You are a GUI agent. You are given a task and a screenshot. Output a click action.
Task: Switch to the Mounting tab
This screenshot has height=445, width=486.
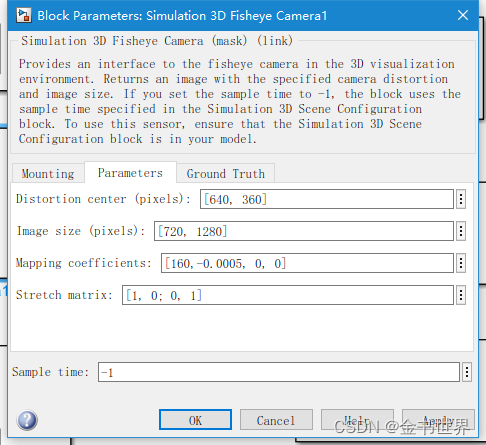[x=48, y=173]
